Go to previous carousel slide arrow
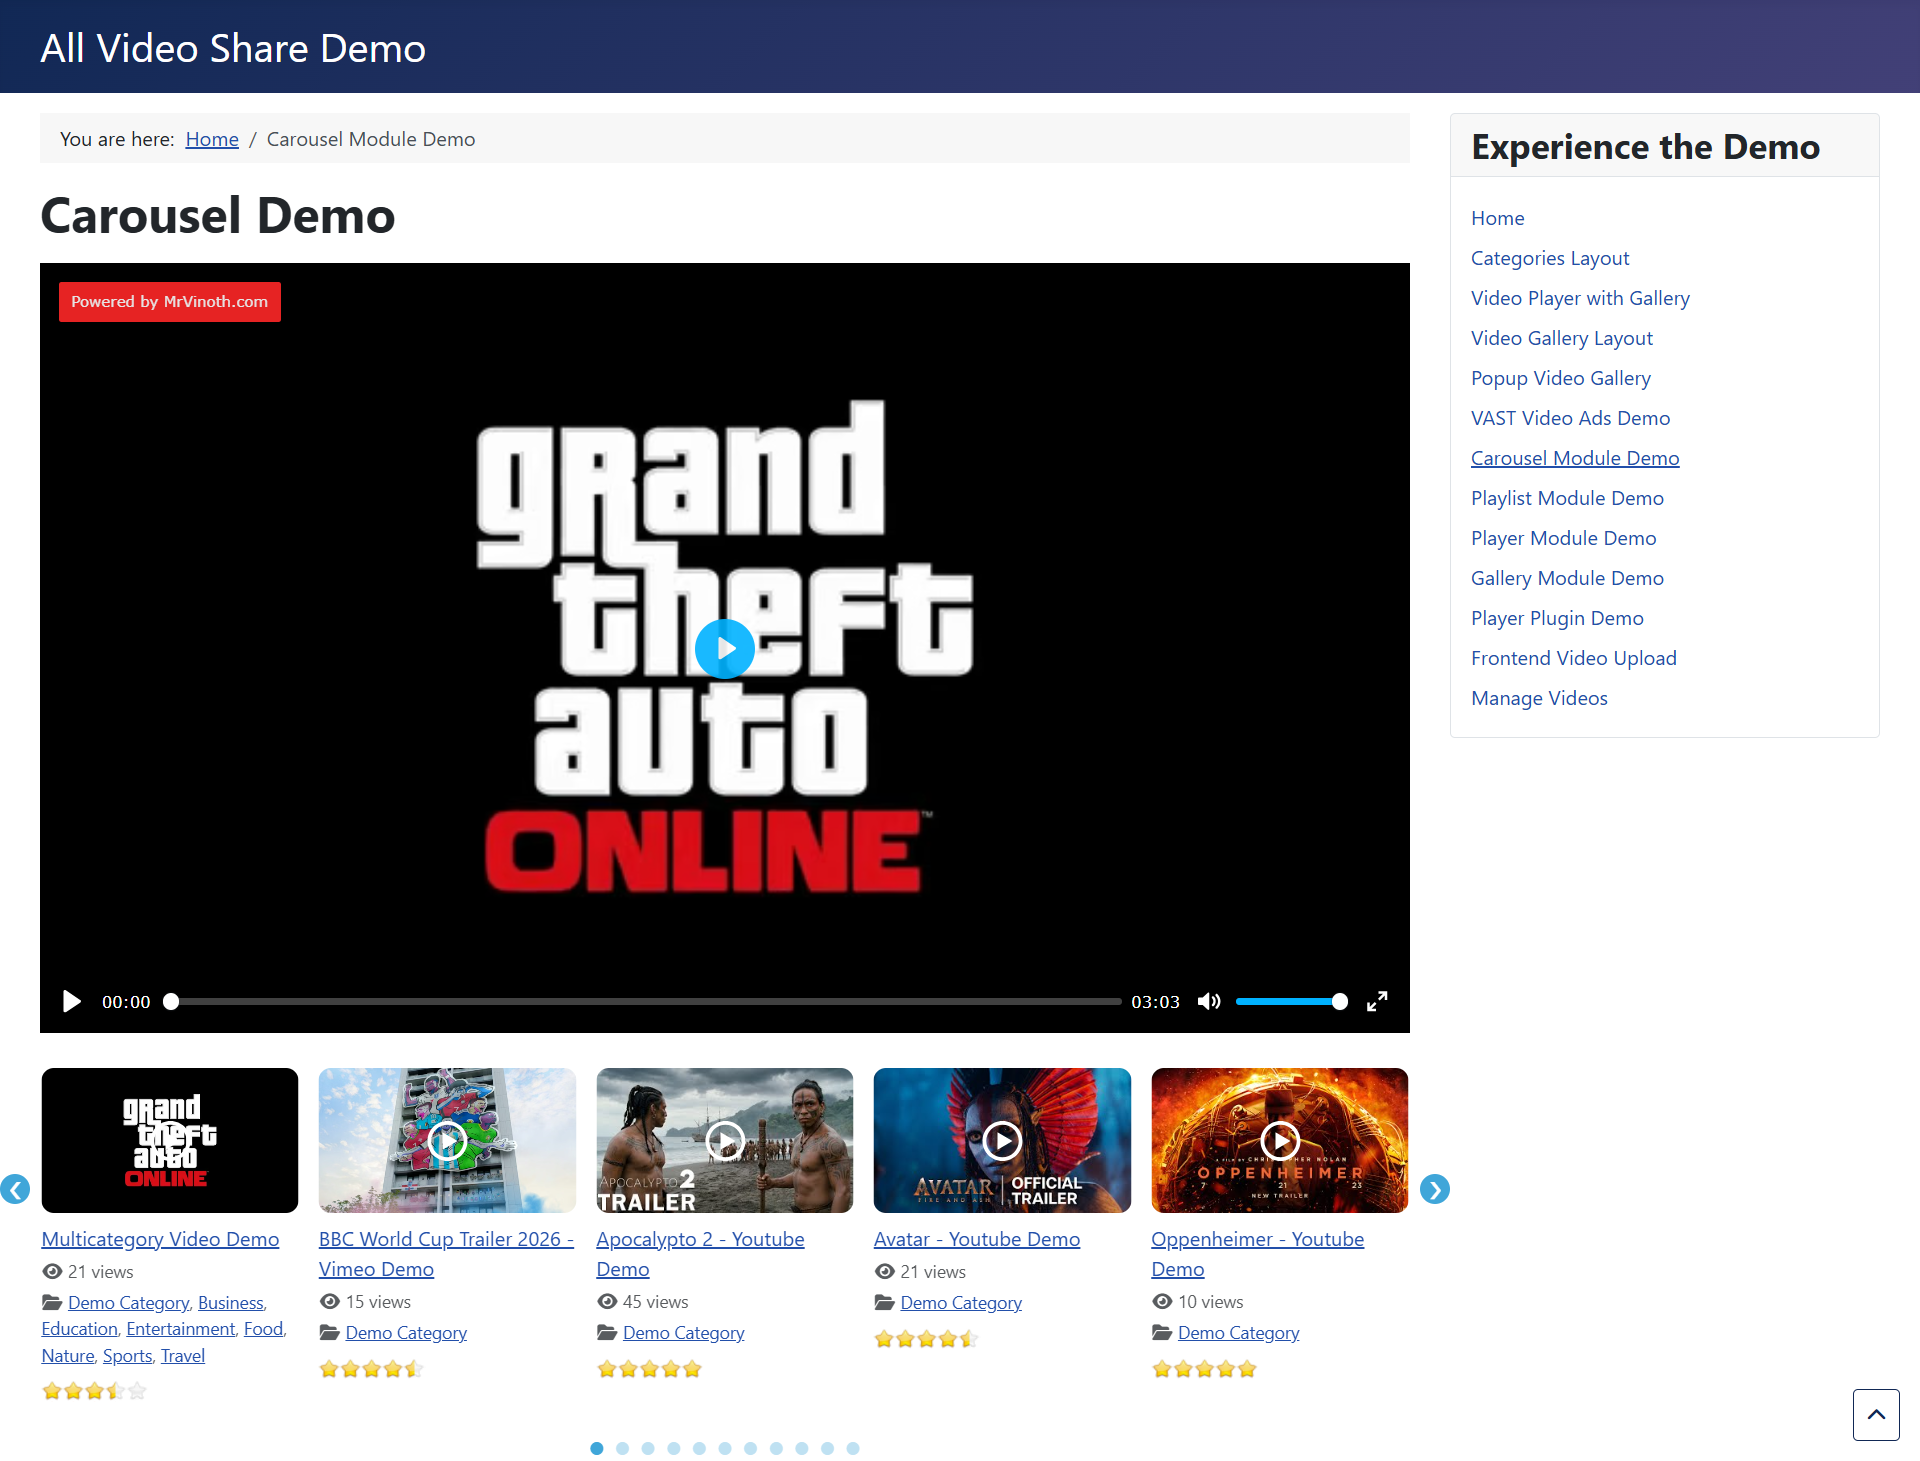The height and width of the screenshot is (1461, 1920). (x=15, y=1189)
